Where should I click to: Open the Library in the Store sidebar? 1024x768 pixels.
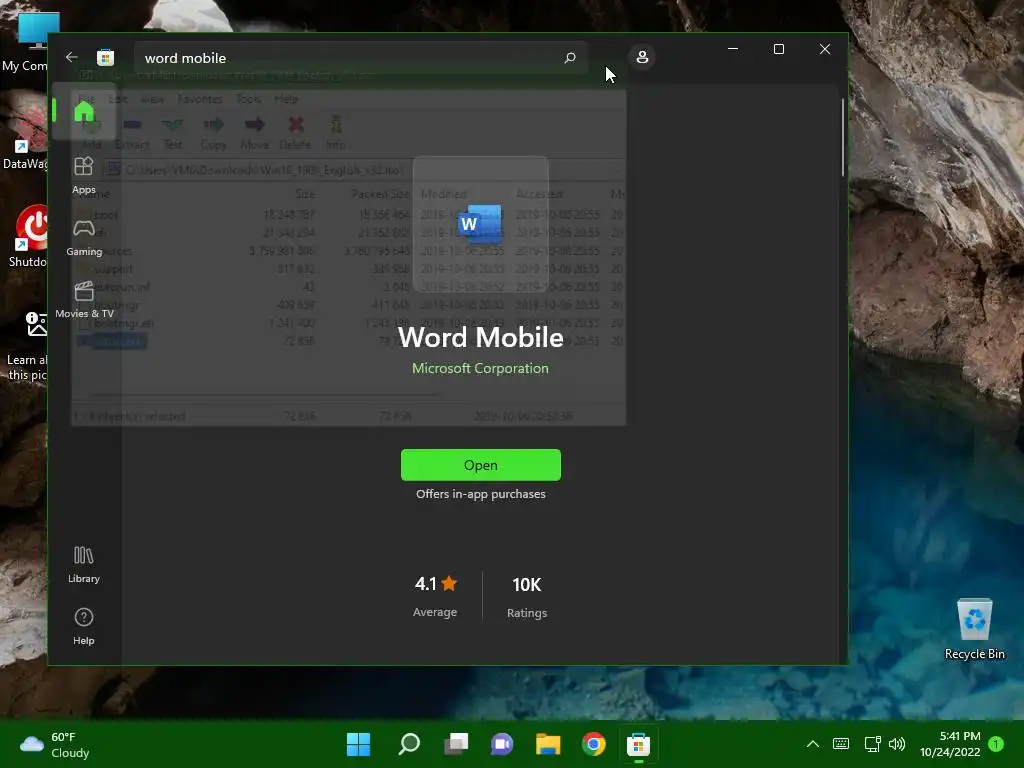click(x=84, y=564)
